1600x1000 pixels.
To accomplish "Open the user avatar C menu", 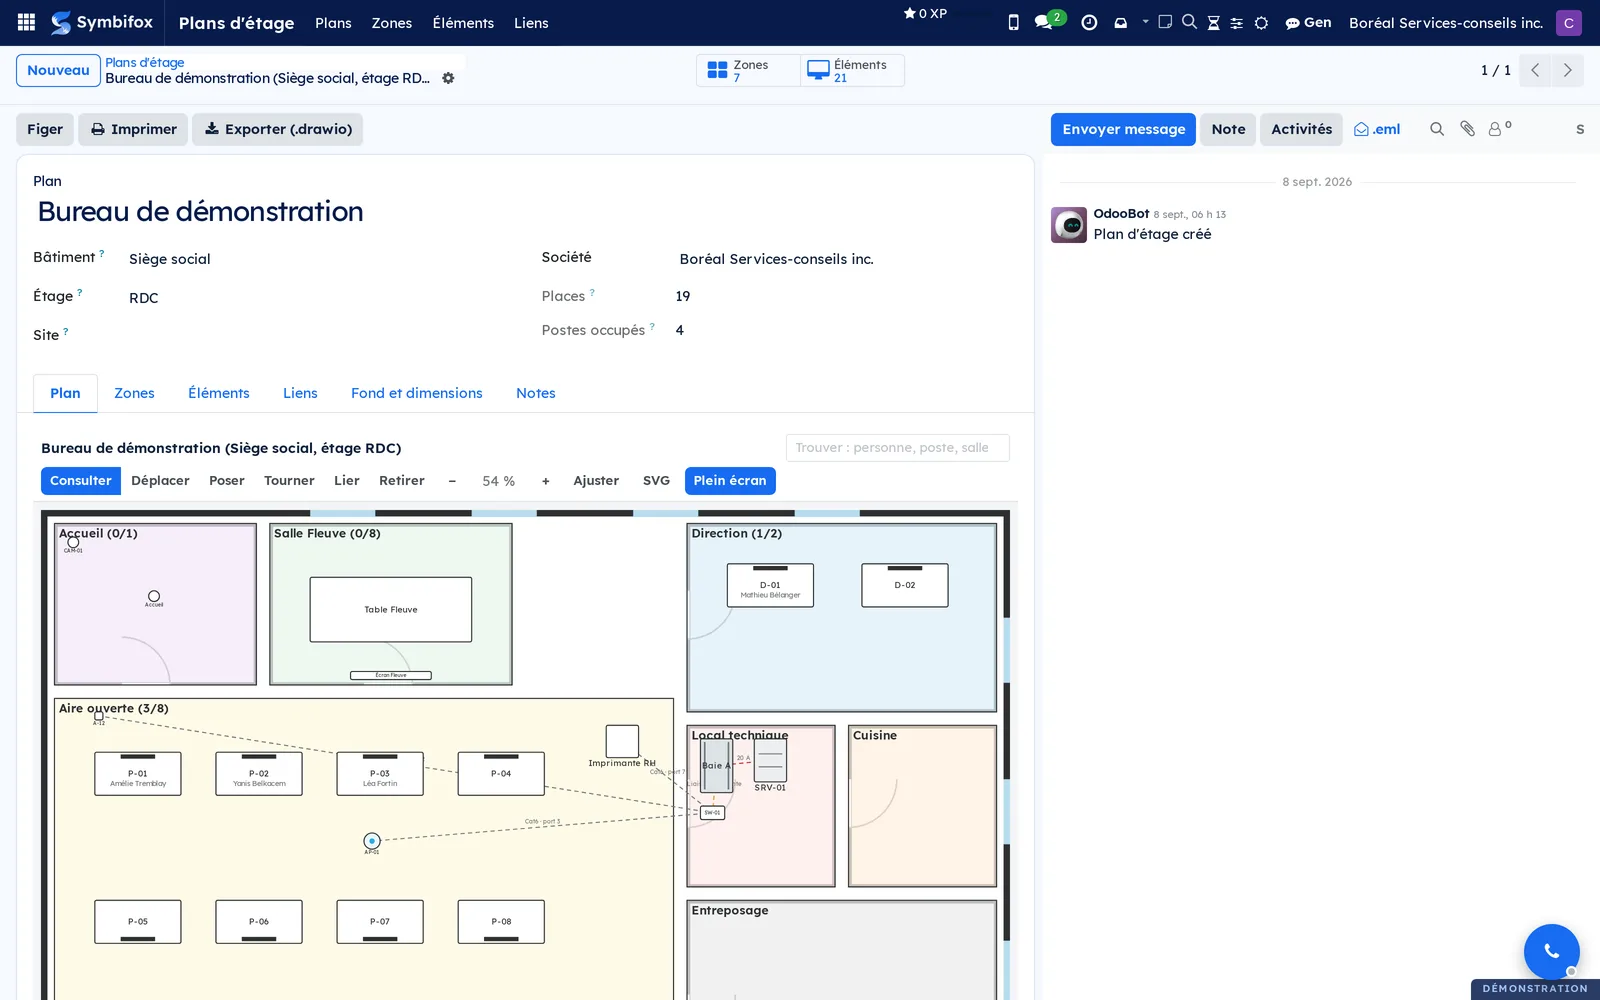I will coord(1568,22).
